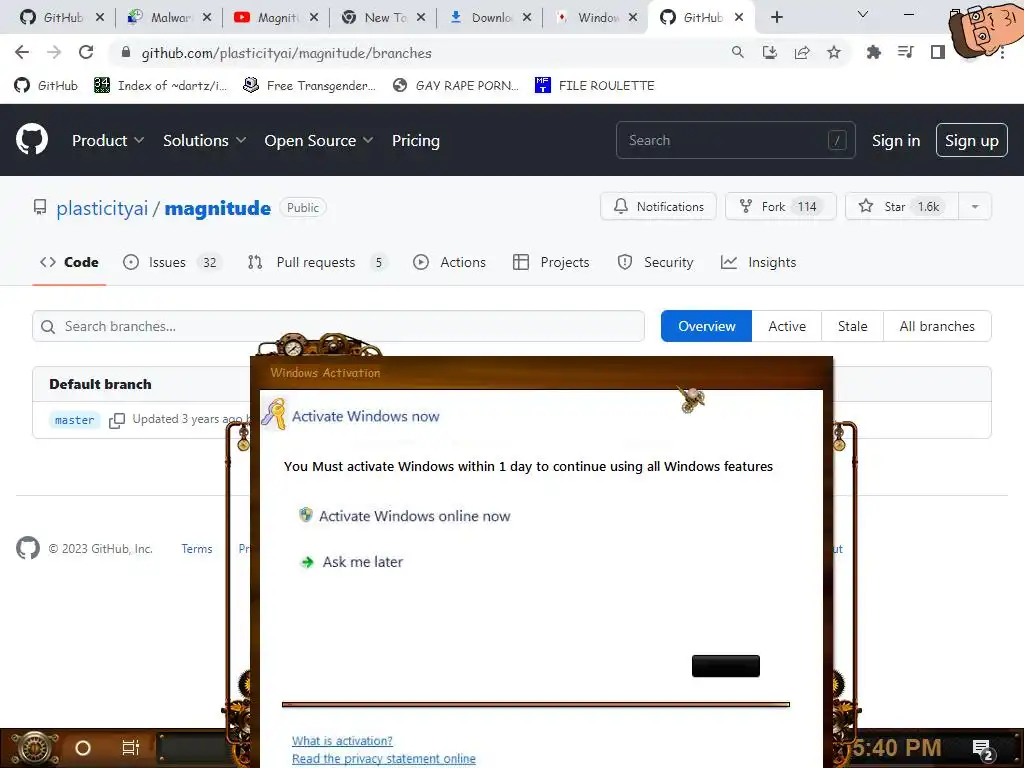1024x768 pixels.
Task: Open the media control icon in toolbar
Action: pos(906,53)
